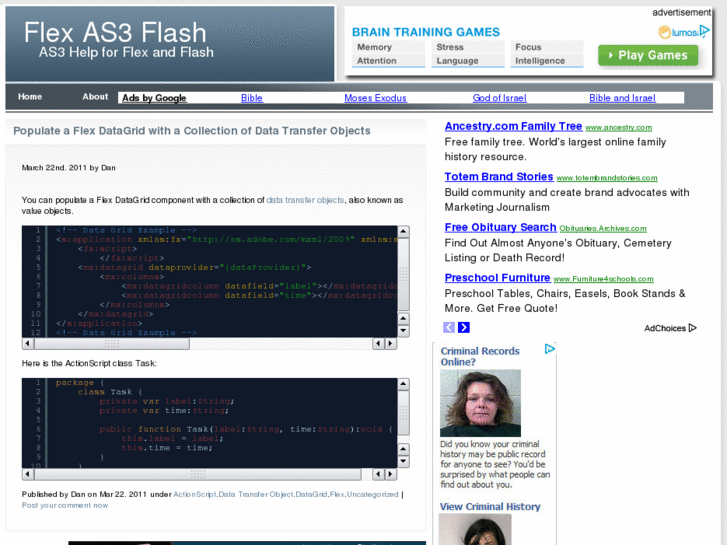The image size is (727, 545).
Task: Open the Home menu item
Action: pyautogui.click(x=30, y=96)
